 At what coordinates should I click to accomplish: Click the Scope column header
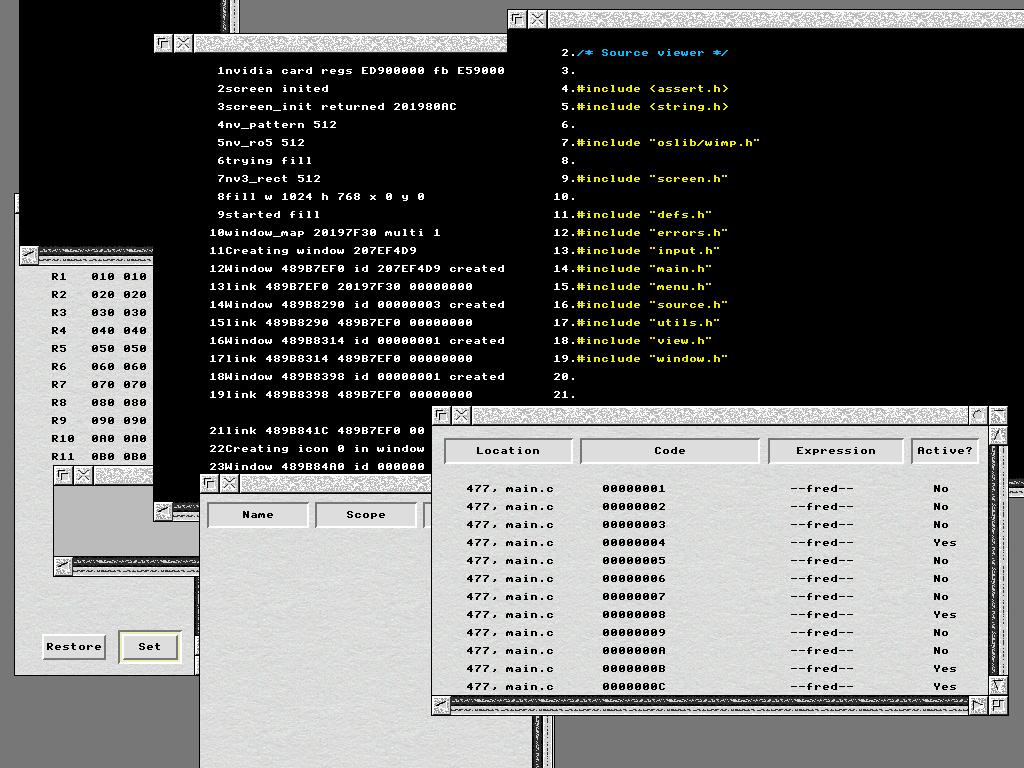point(365,515)
